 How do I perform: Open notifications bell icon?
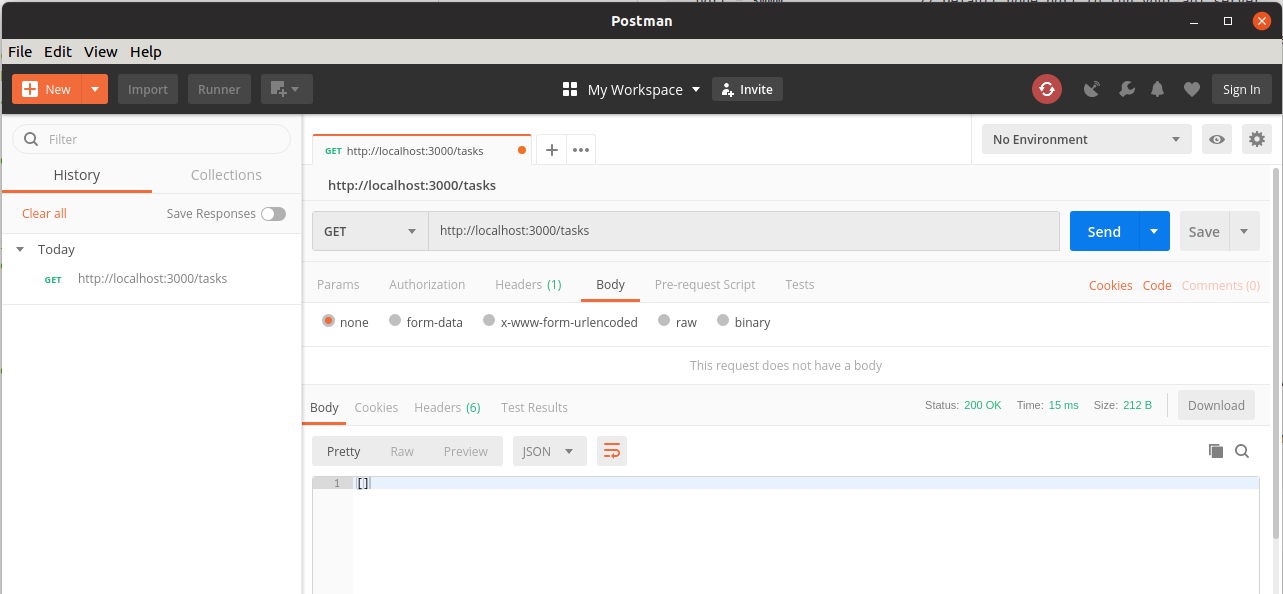pos(1158,89)
